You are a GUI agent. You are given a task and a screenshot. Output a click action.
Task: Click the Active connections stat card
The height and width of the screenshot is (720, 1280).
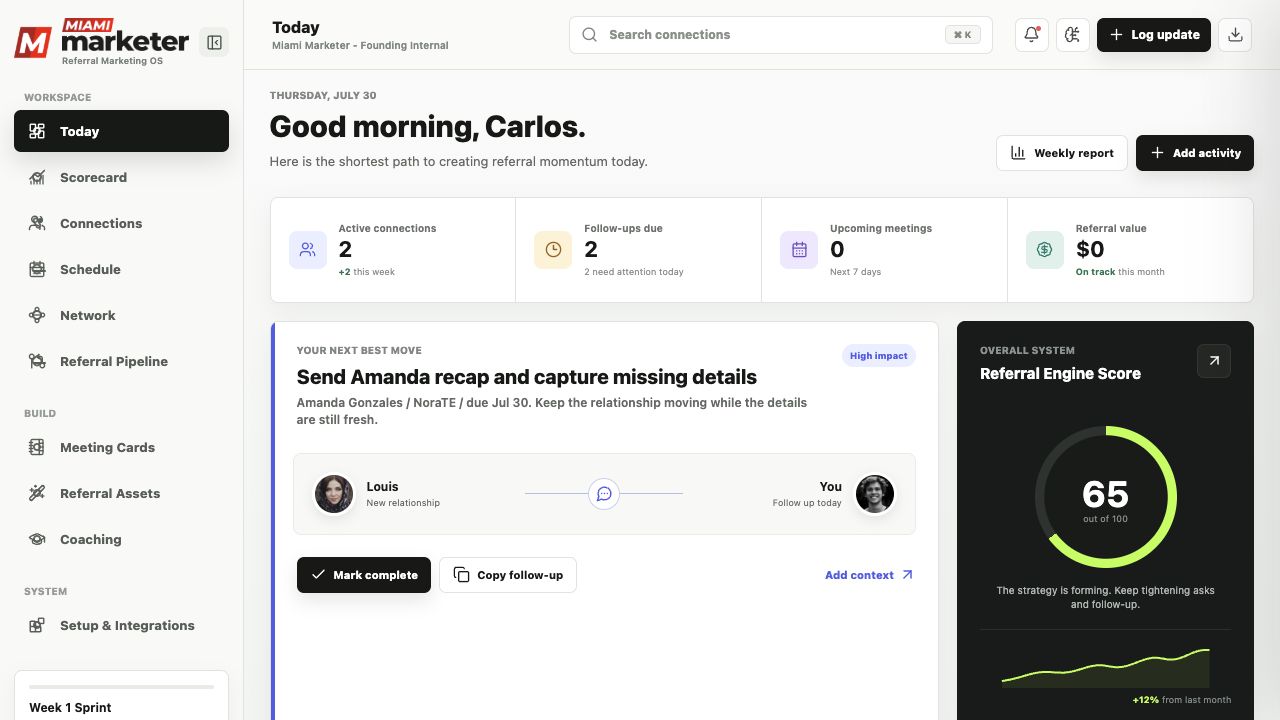[393, 250]
